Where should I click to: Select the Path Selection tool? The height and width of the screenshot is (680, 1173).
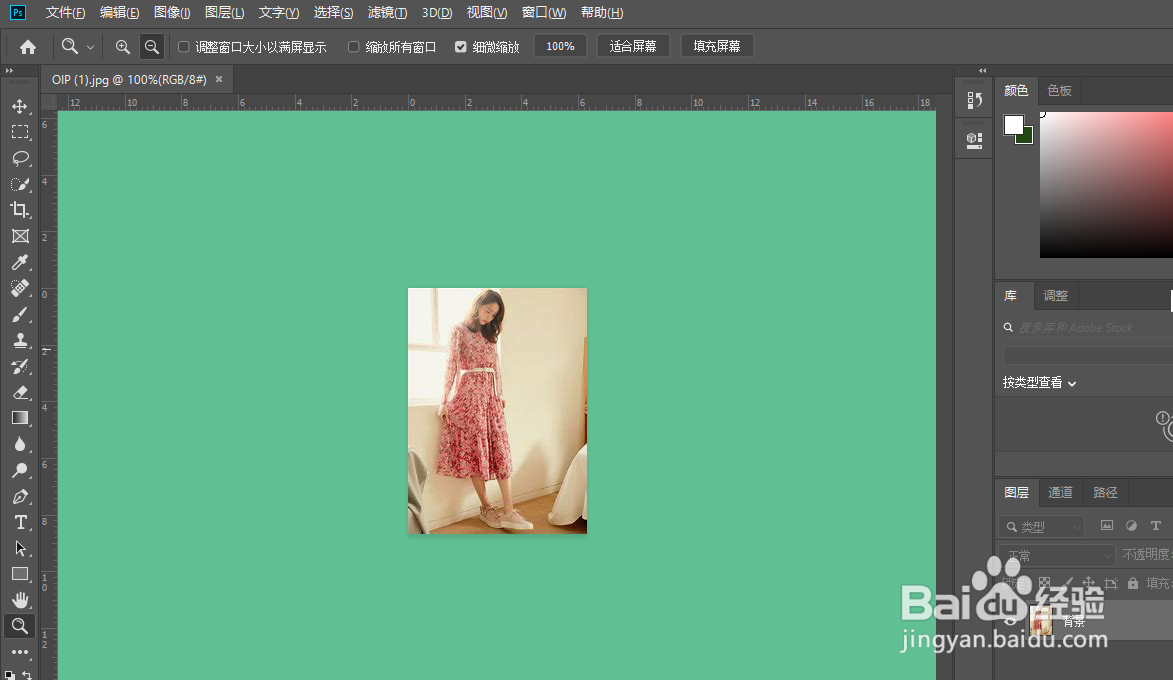(x=20, y=548)
